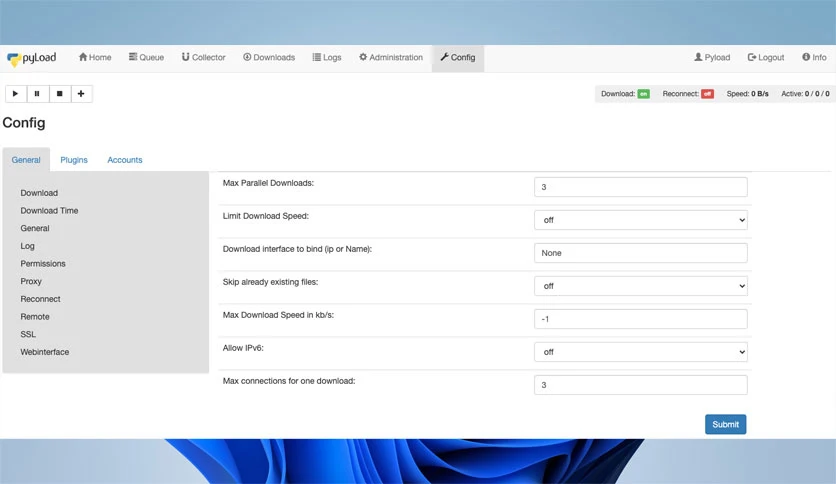Select Permissions in the sidebar
836x484 pixels.
[x=43, y=263]
